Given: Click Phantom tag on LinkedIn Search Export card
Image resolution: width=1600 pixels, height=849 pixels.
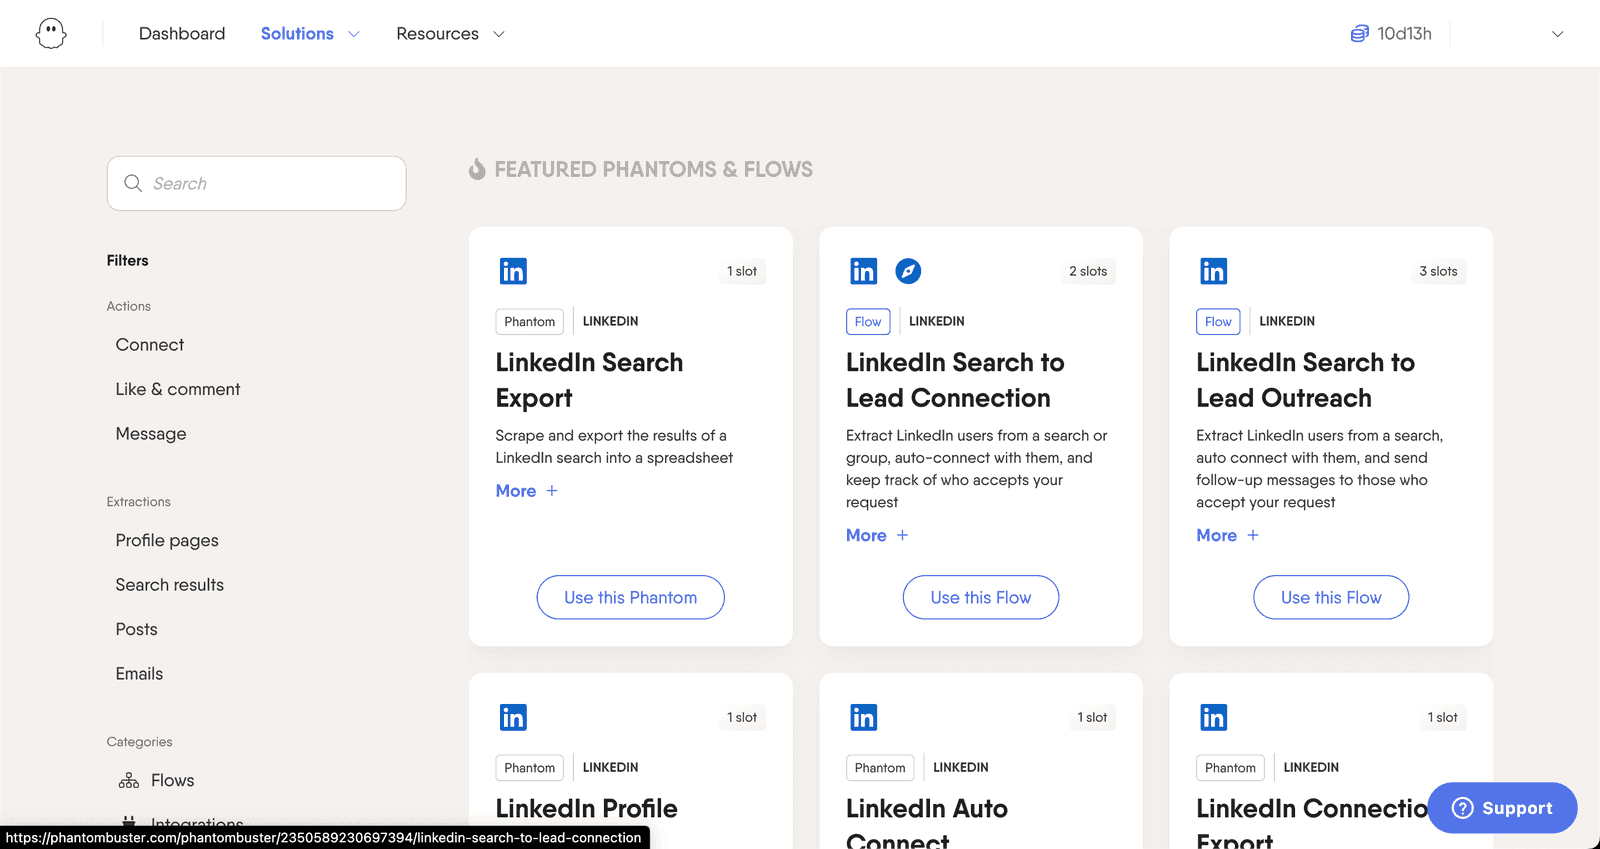Looking at the screenshot, I should [x=529, y=321].
